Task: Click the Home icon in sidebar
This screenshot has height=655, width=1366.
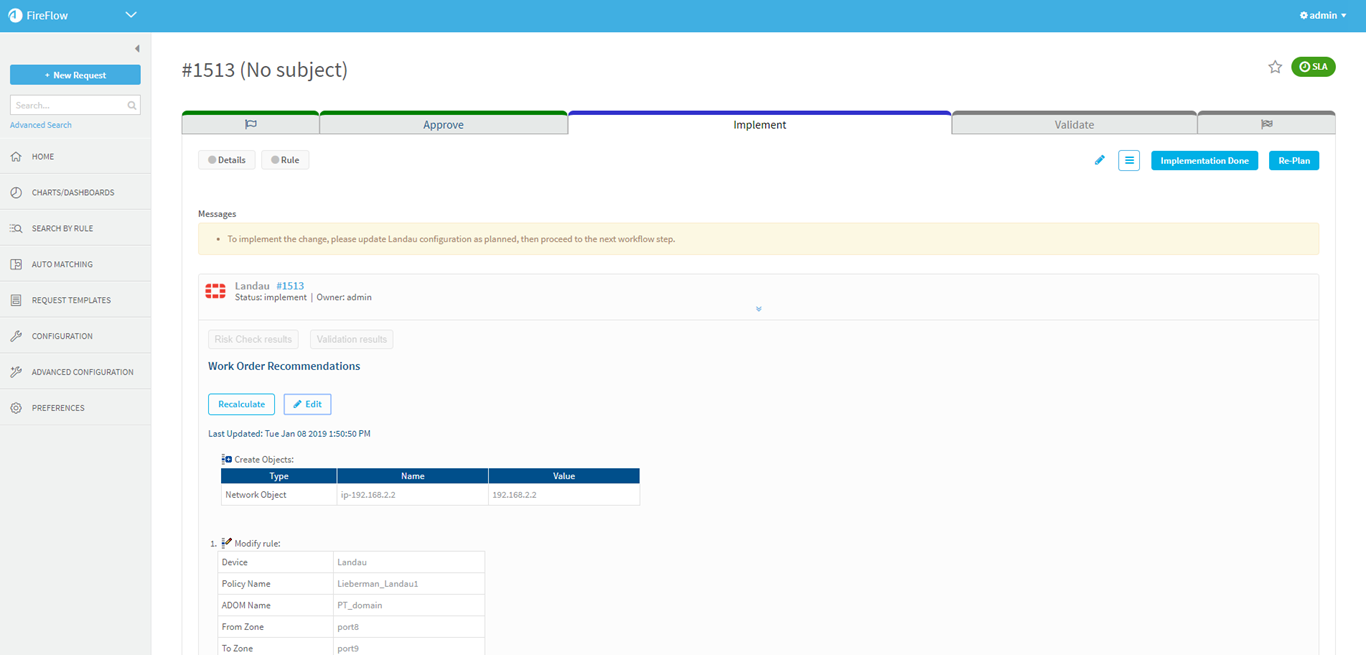Action: pos(16,157)
